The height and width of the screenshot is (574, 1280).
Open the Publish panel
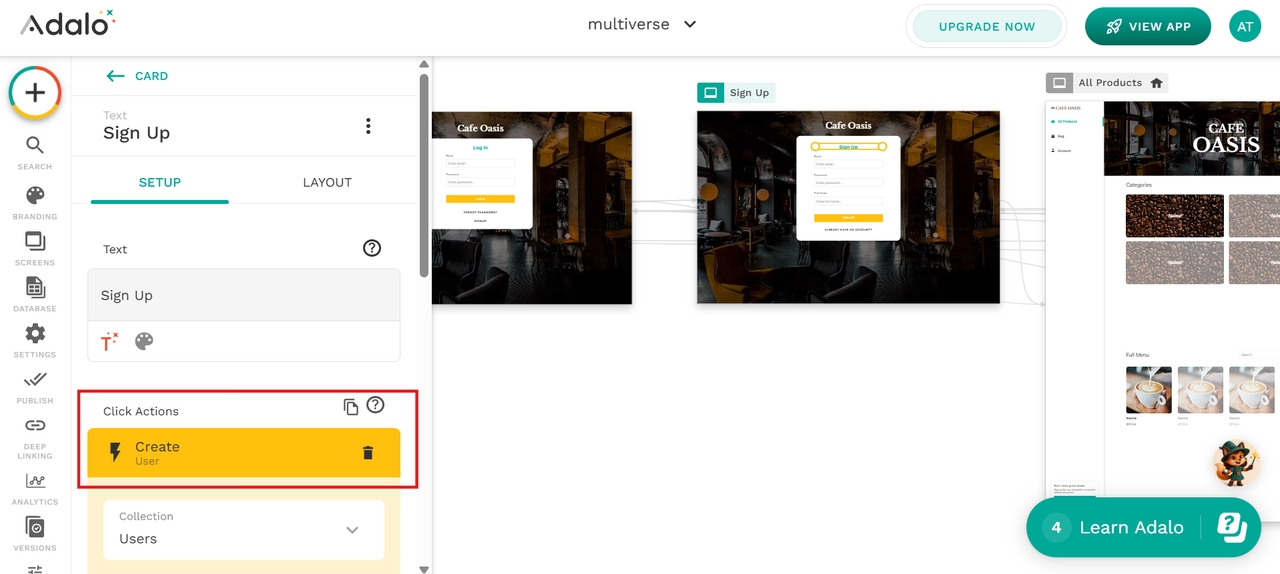pos(35,387)
